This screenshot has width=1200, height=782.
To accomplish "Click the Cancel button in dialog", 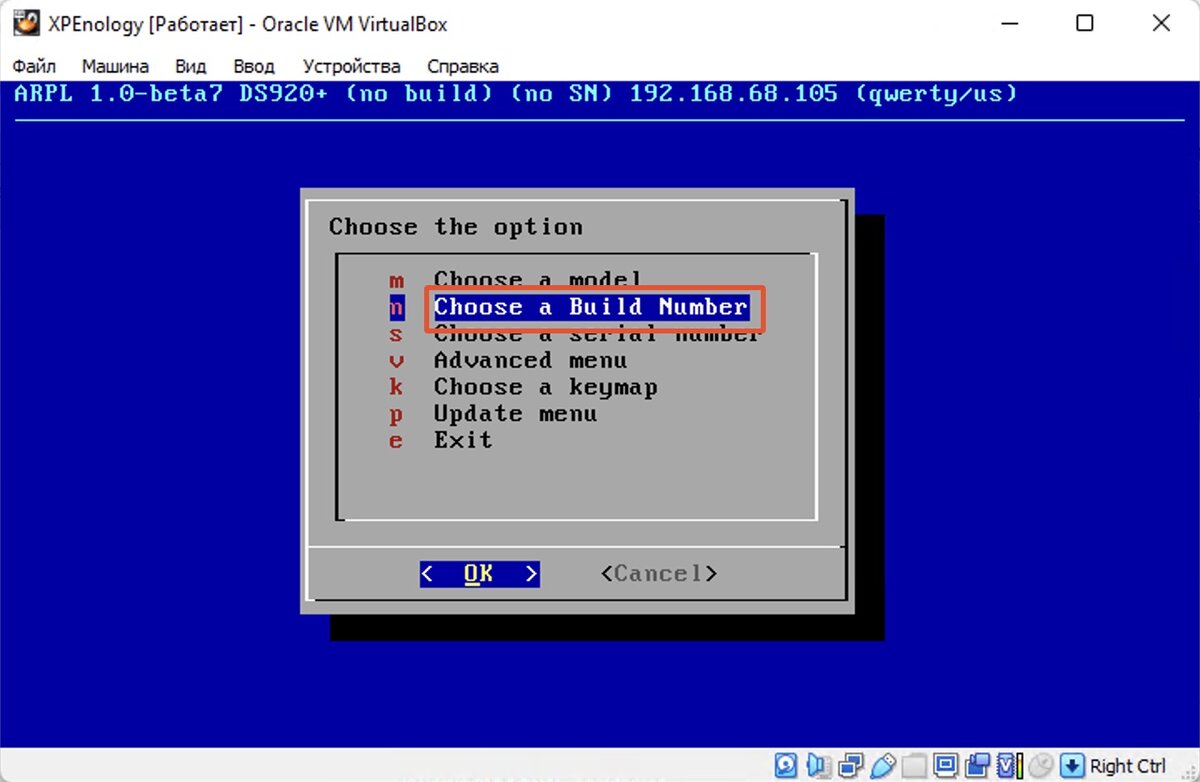I will pos(659,574).
